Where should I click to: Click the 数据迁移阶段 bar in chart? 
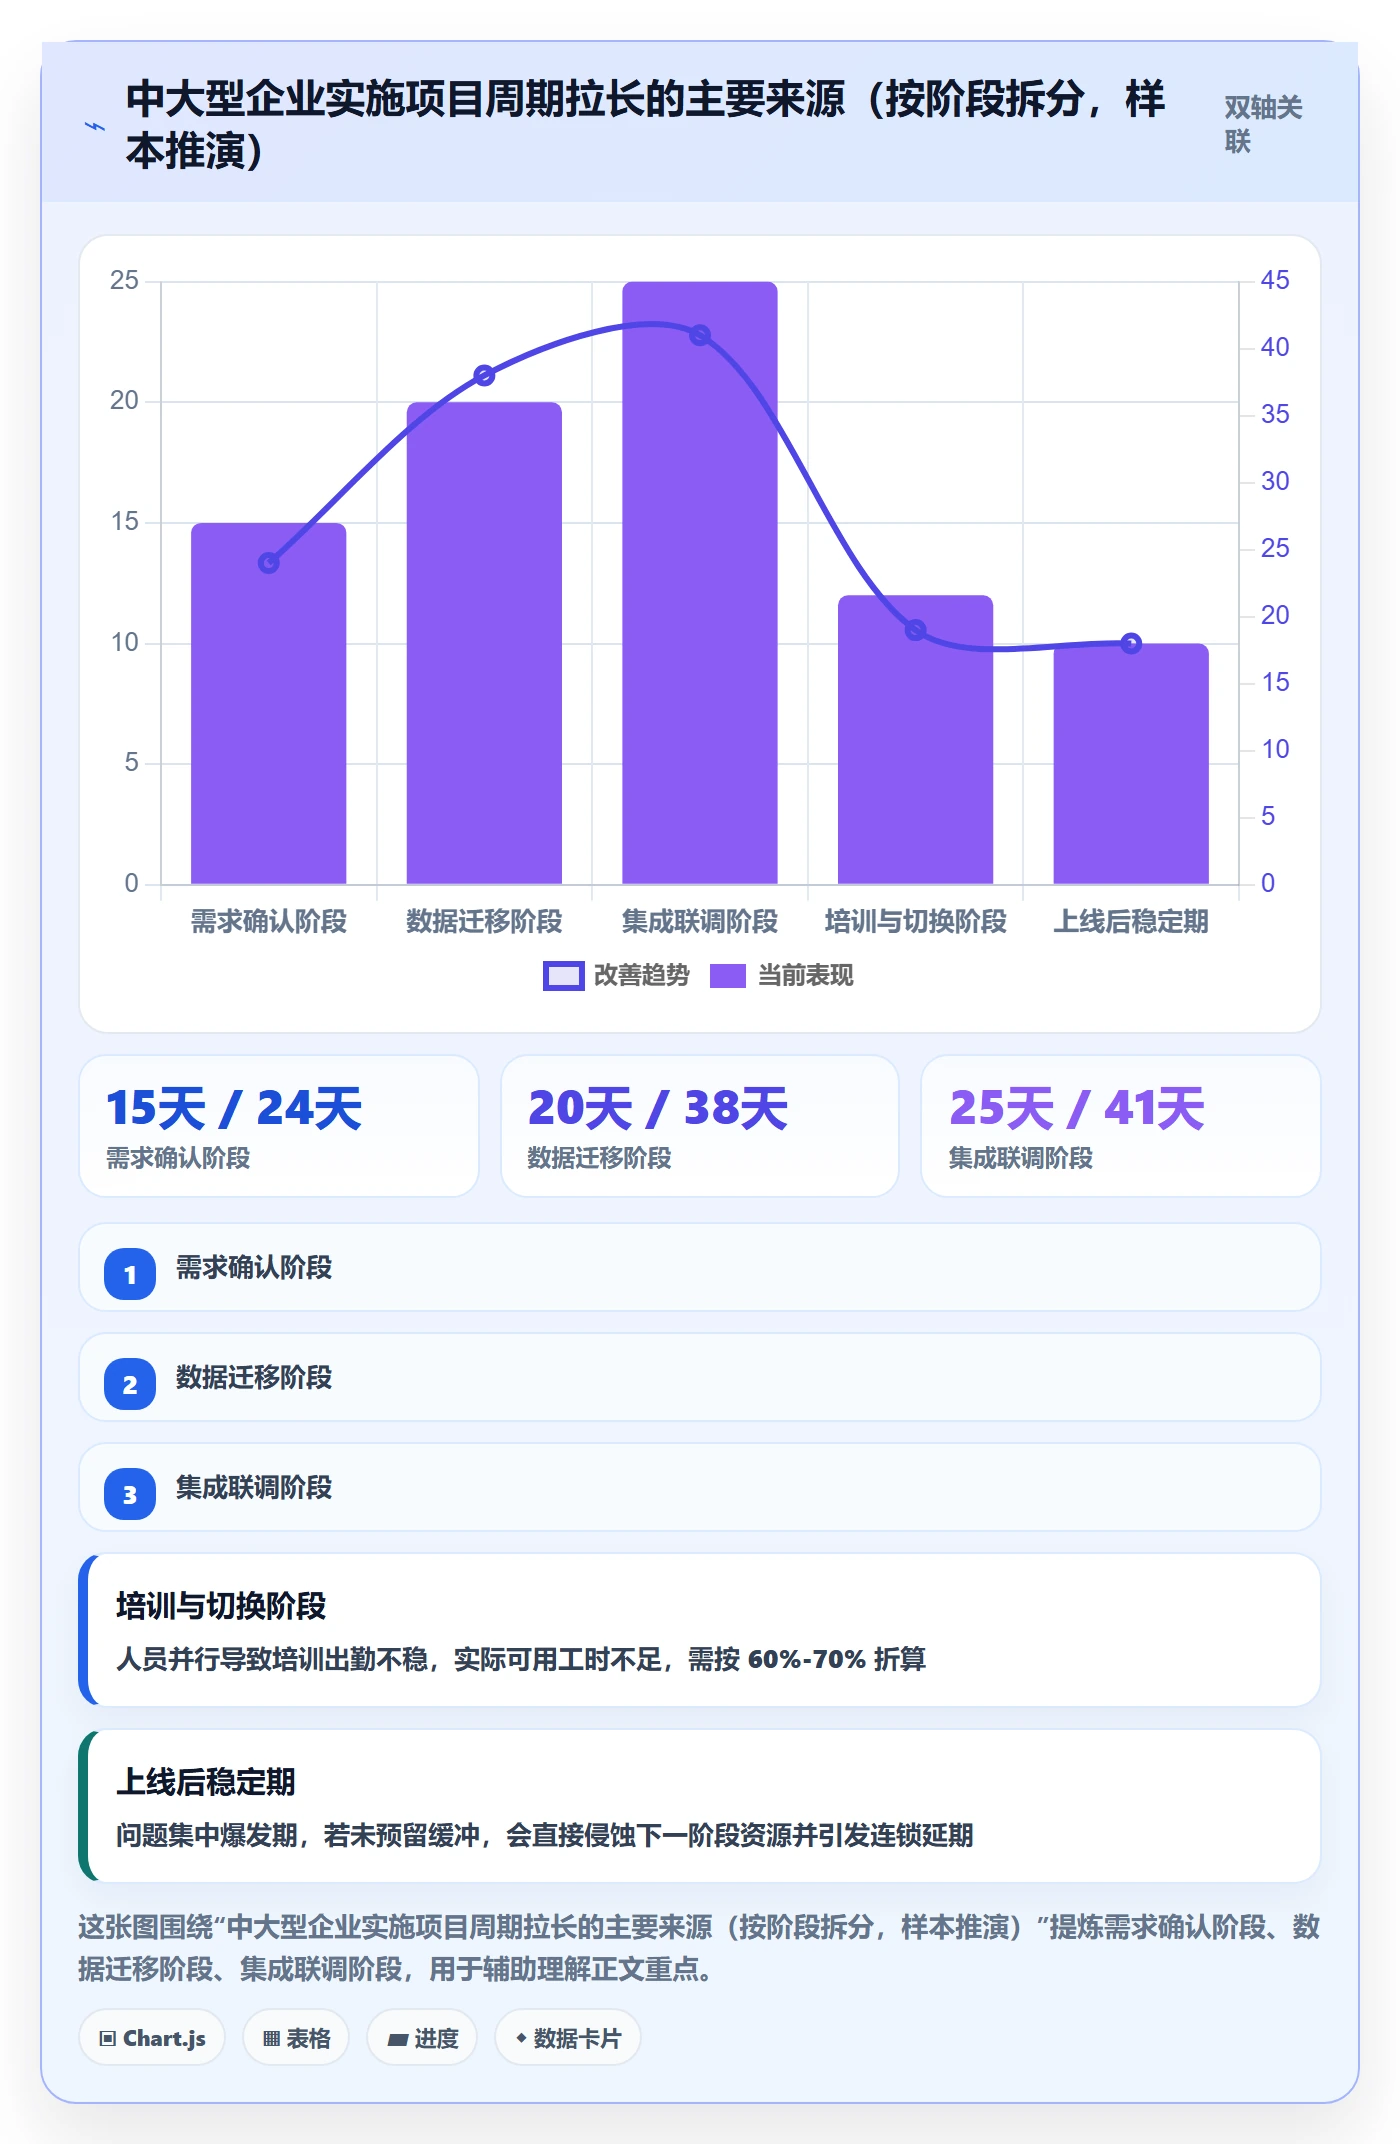pos(484,643)
